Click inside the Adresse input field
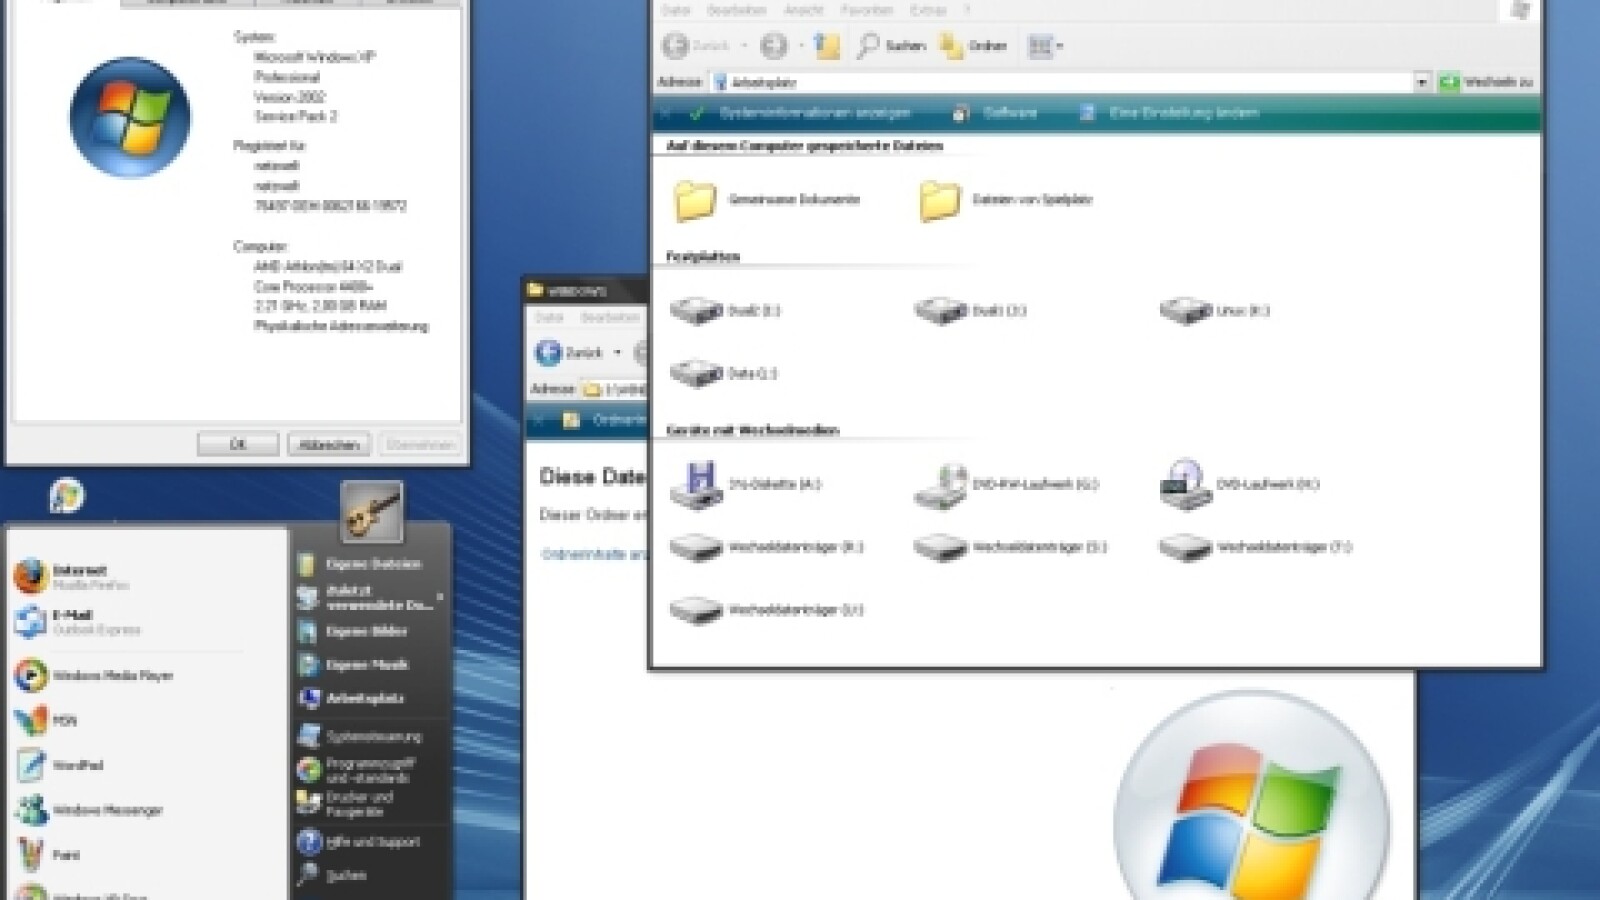The width and height of the screenshot is (1600, 900). 1000,82
